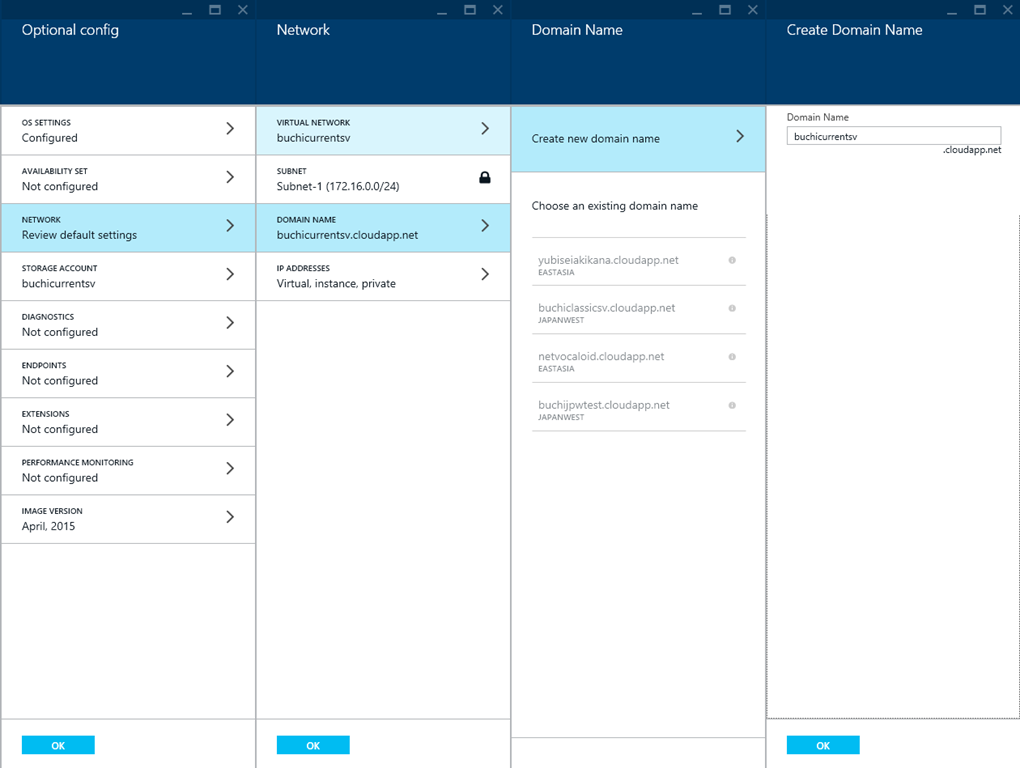Expand the Storage Account row chevron

click(x=230, y=274)
